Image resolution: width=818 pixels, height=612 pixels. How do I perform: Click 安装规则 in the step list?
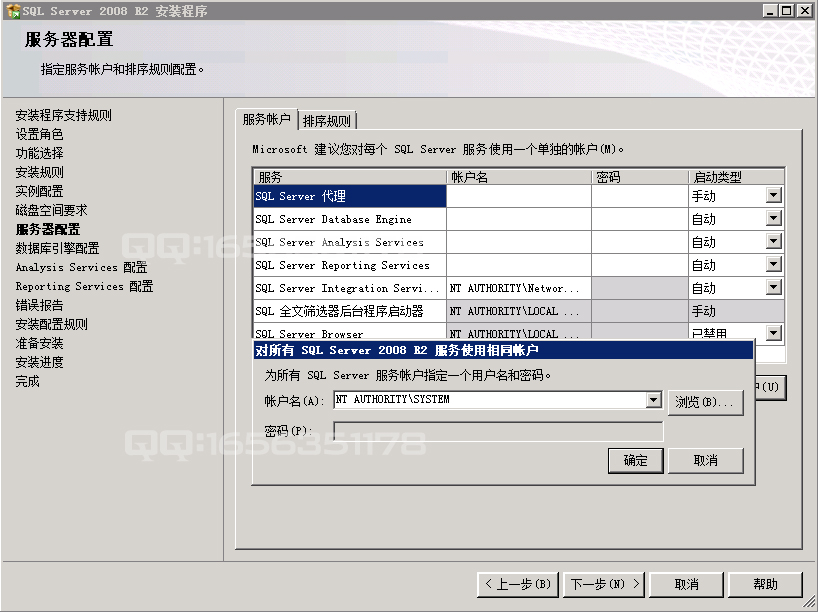click(x=39, y=172)
